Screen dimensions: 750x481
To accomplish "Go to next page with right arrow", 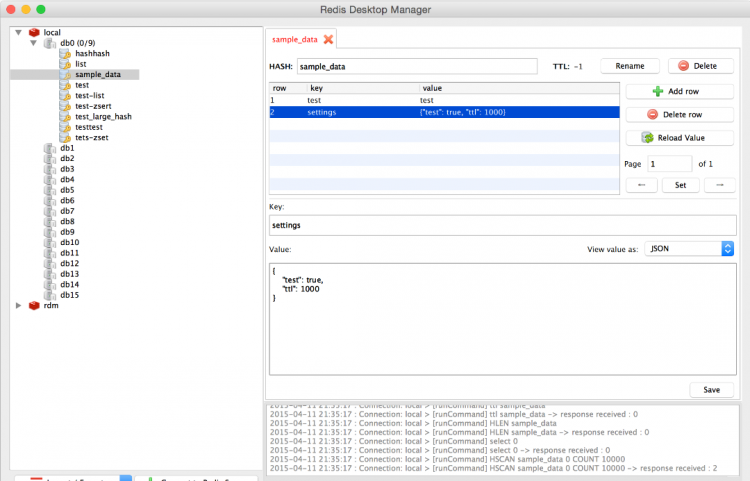I will (x=720, y=185).
